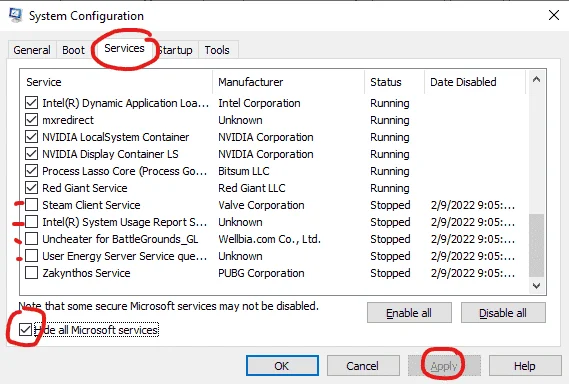Click the Apply button
Screen dimensions: 569x384
click(x=444, y=366)
